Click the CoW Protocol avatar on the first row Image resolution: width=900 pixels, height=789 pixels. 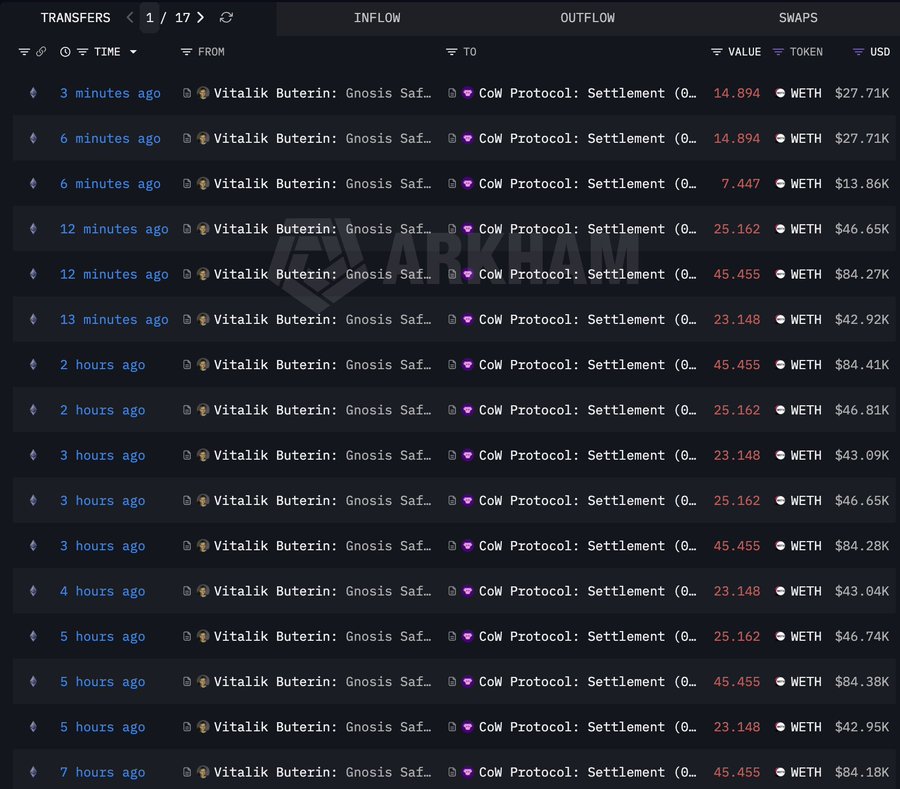468,93
